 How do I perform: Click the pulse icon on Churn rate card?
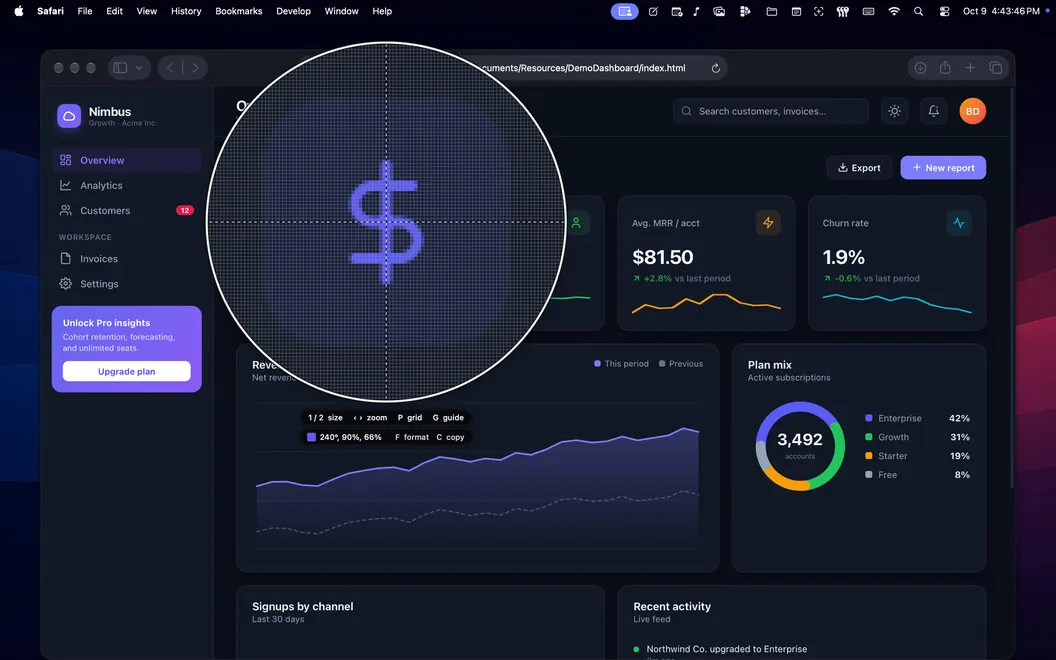pyautogui.click(x=958, y=223)
